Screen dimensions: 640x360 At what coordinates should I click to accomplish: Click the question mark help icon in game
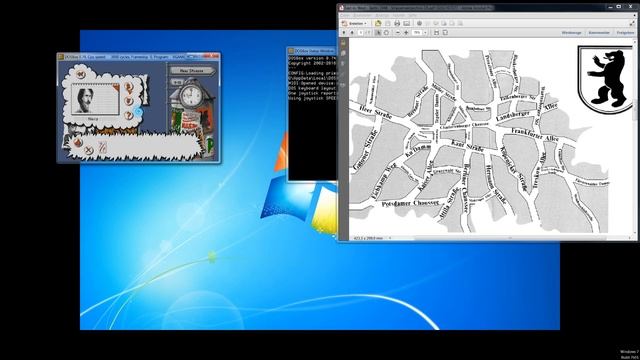pyautogui.click(x=129, y=115)
